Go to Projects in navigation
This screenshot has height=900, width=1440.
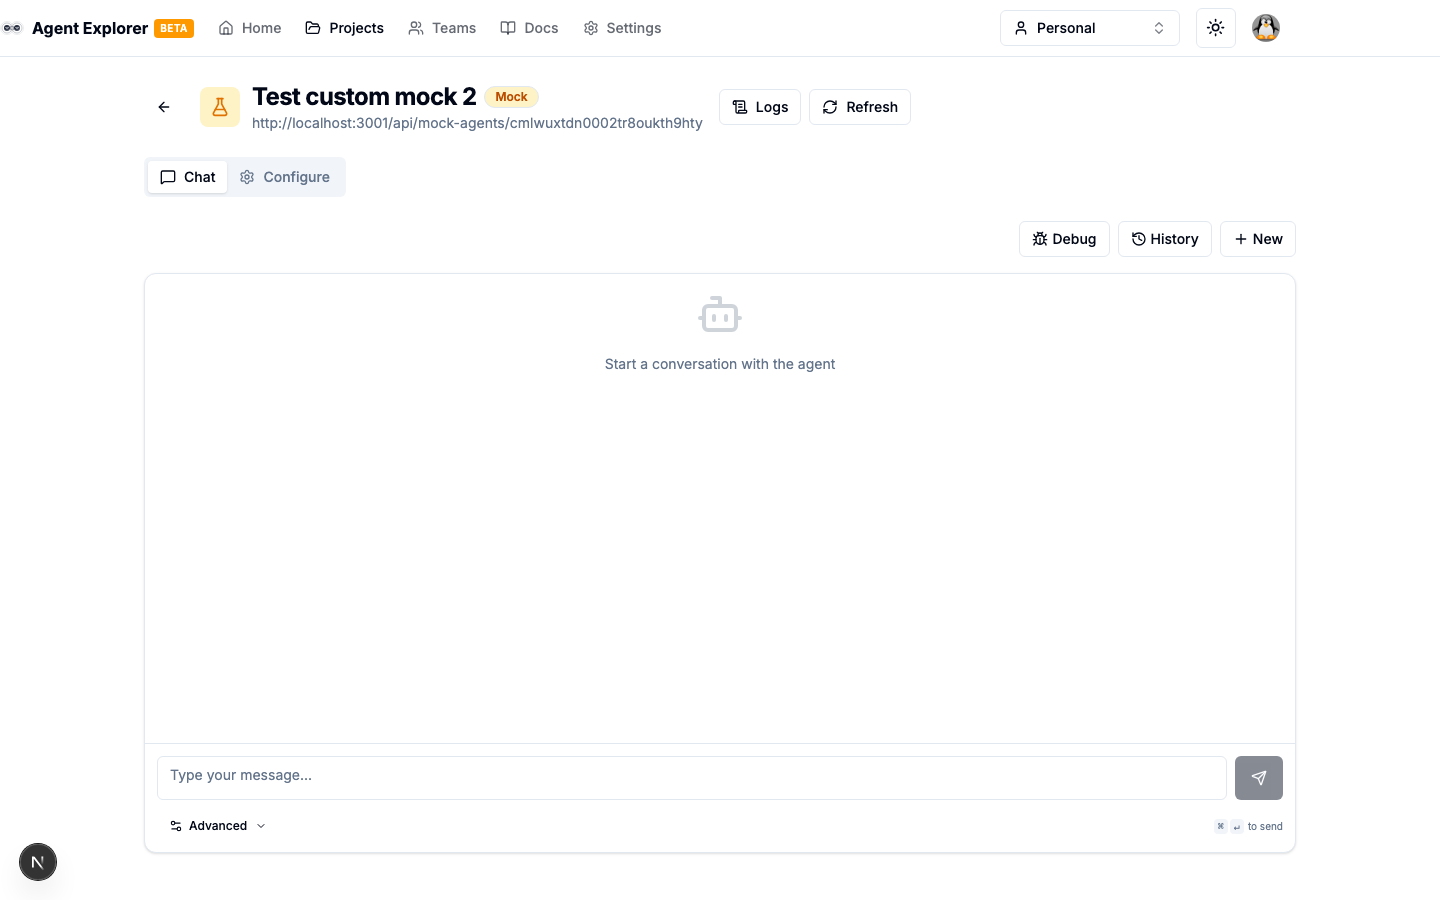pyautogui.click(x=344, y=28)
